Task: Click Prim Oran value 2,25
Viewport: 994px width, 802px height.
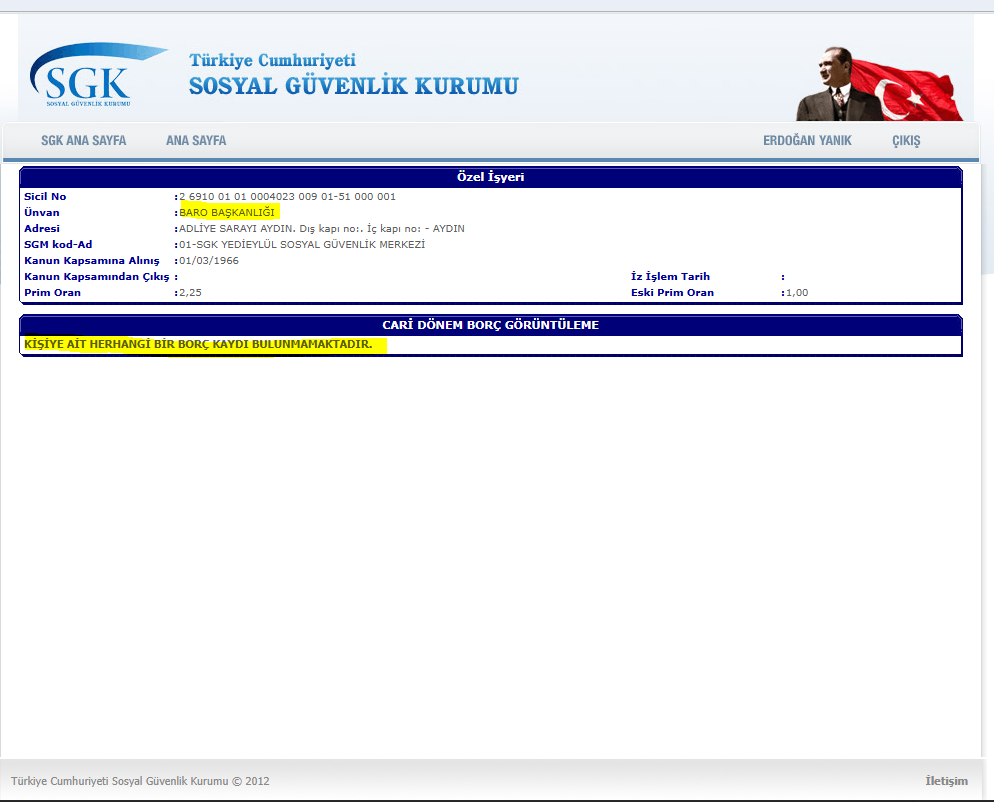Action: [x=190, y=293]
